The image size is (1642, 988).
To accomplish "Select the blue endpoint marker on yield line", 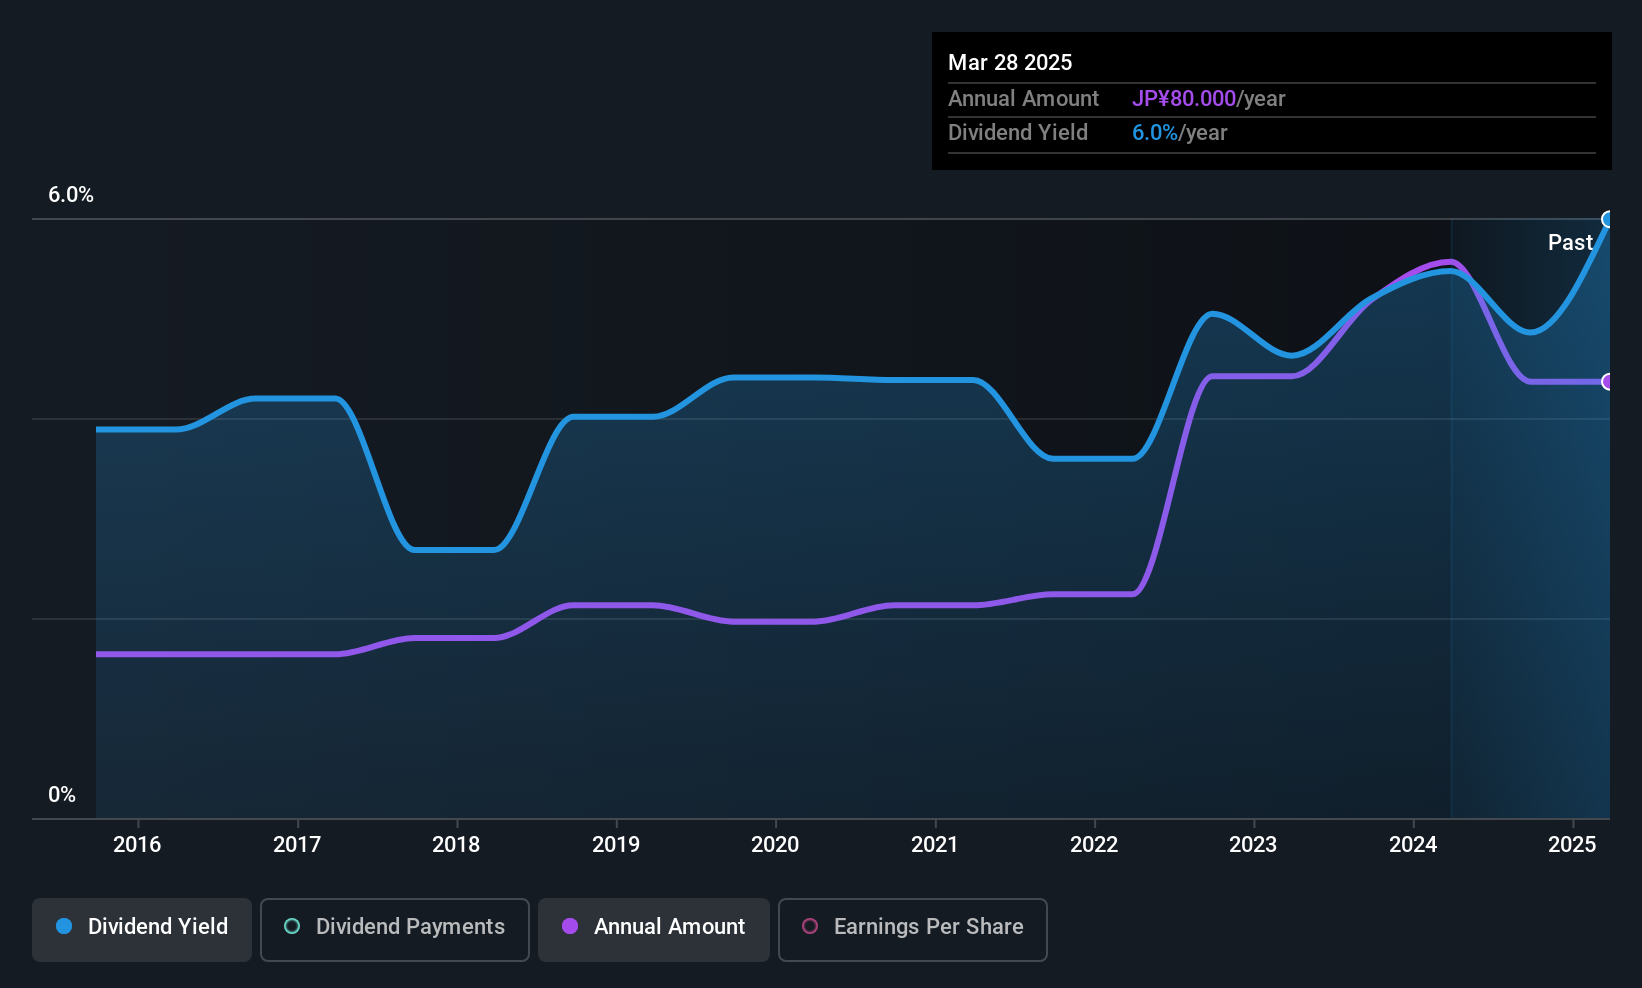I will 1608,220.
